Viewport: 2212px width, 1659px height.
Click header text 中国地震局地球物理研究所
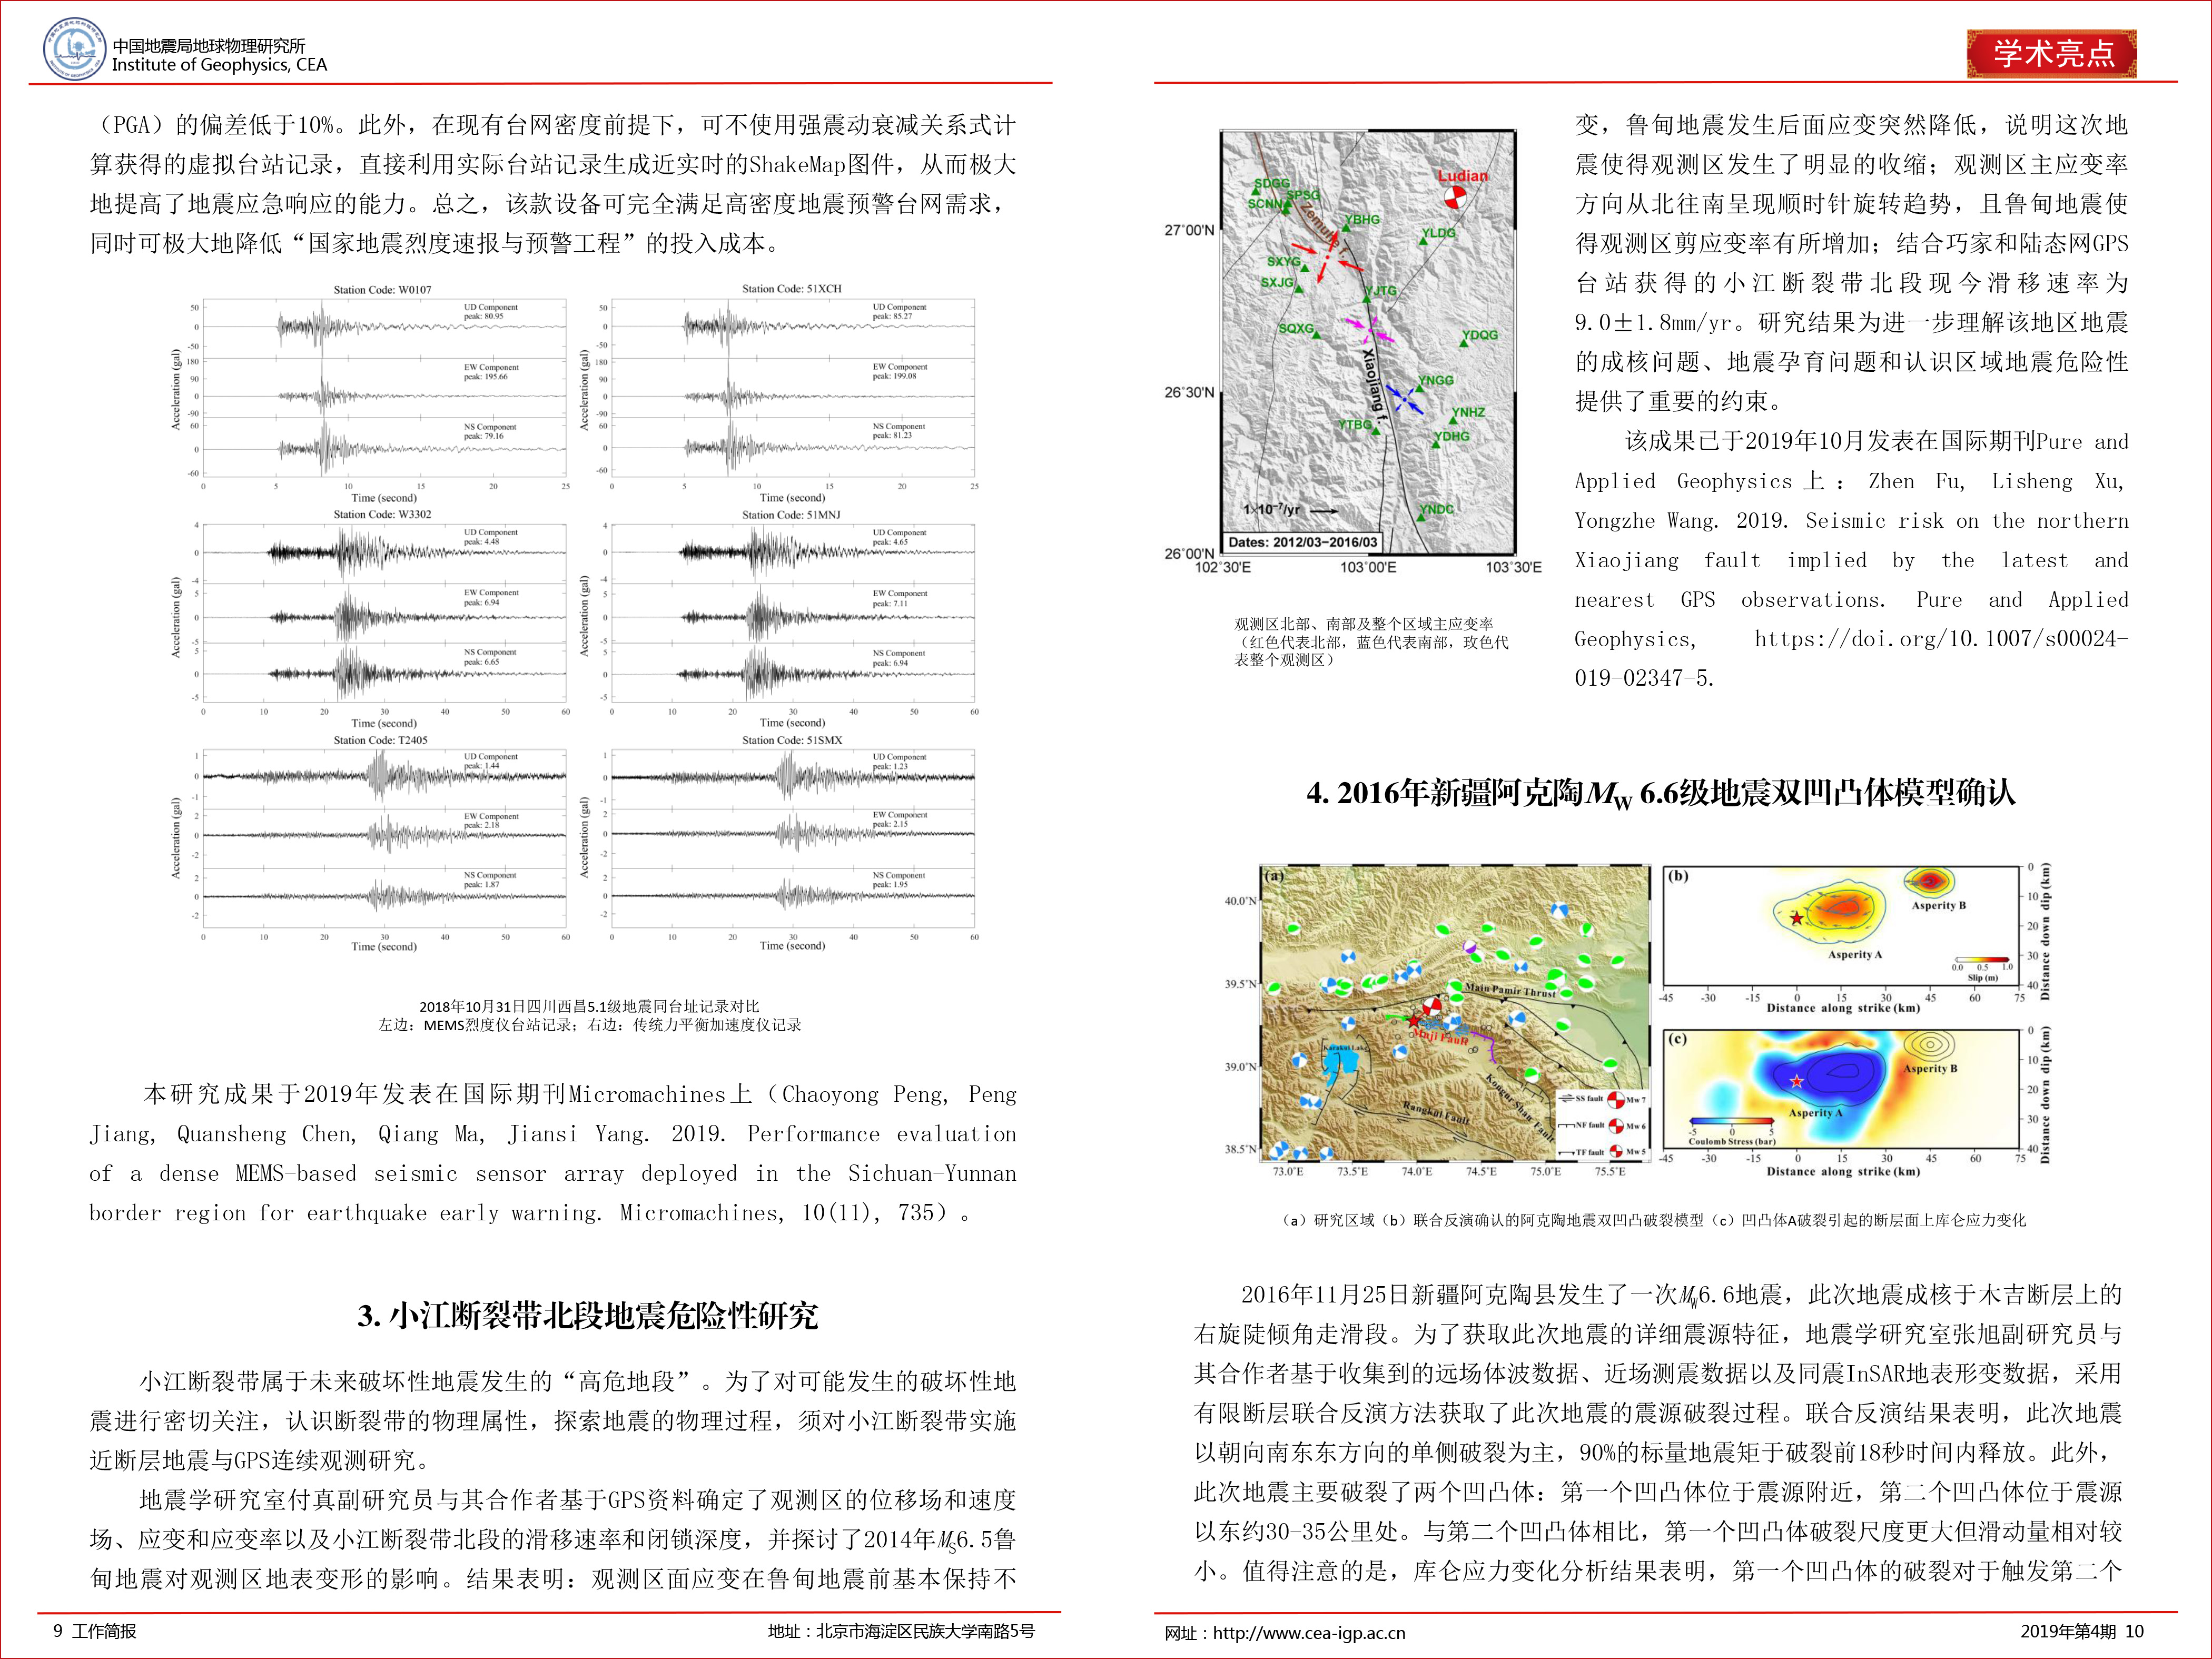[209, 45]
